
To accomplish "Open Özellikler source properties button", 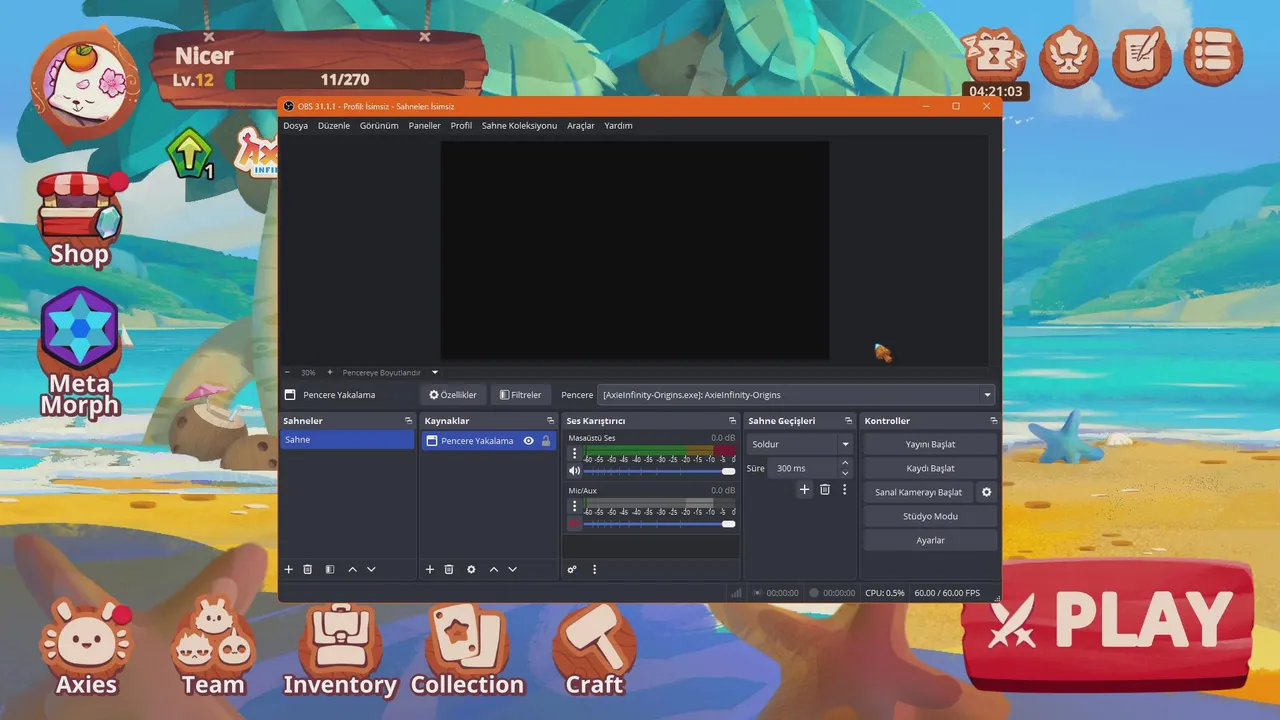I will pos(453,395).
